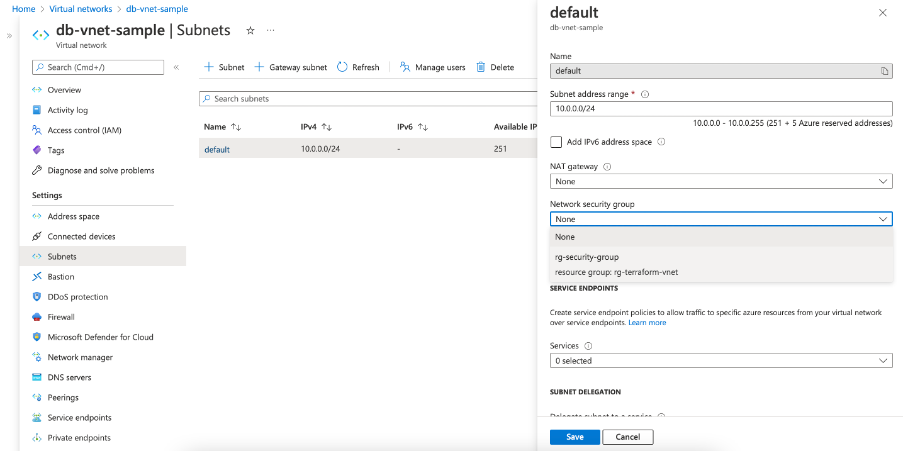Click the 10.0.0.0/24 table cell
The width and height of the screenshot is (904, 452).
coord(321,149)
